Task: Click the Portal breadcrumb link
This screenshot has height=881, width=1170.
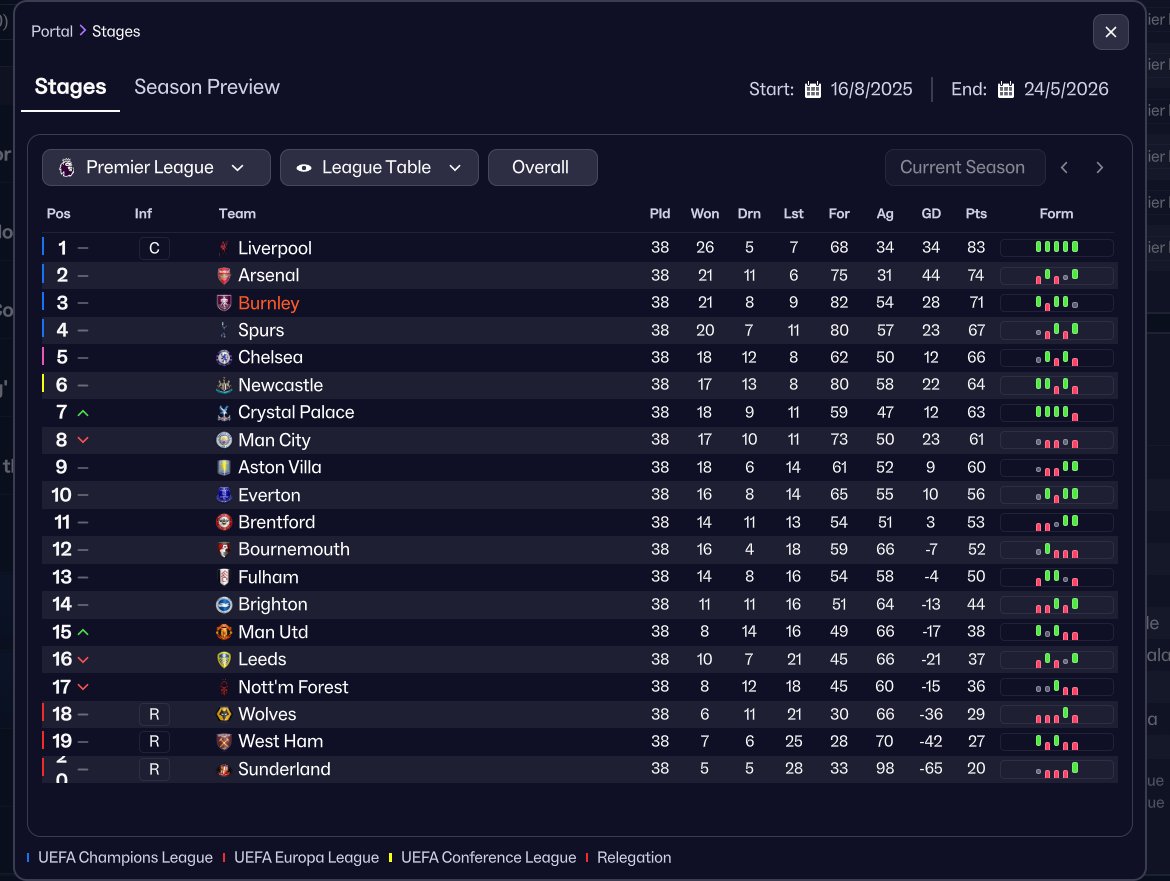Action: click(x=51, y=31)
